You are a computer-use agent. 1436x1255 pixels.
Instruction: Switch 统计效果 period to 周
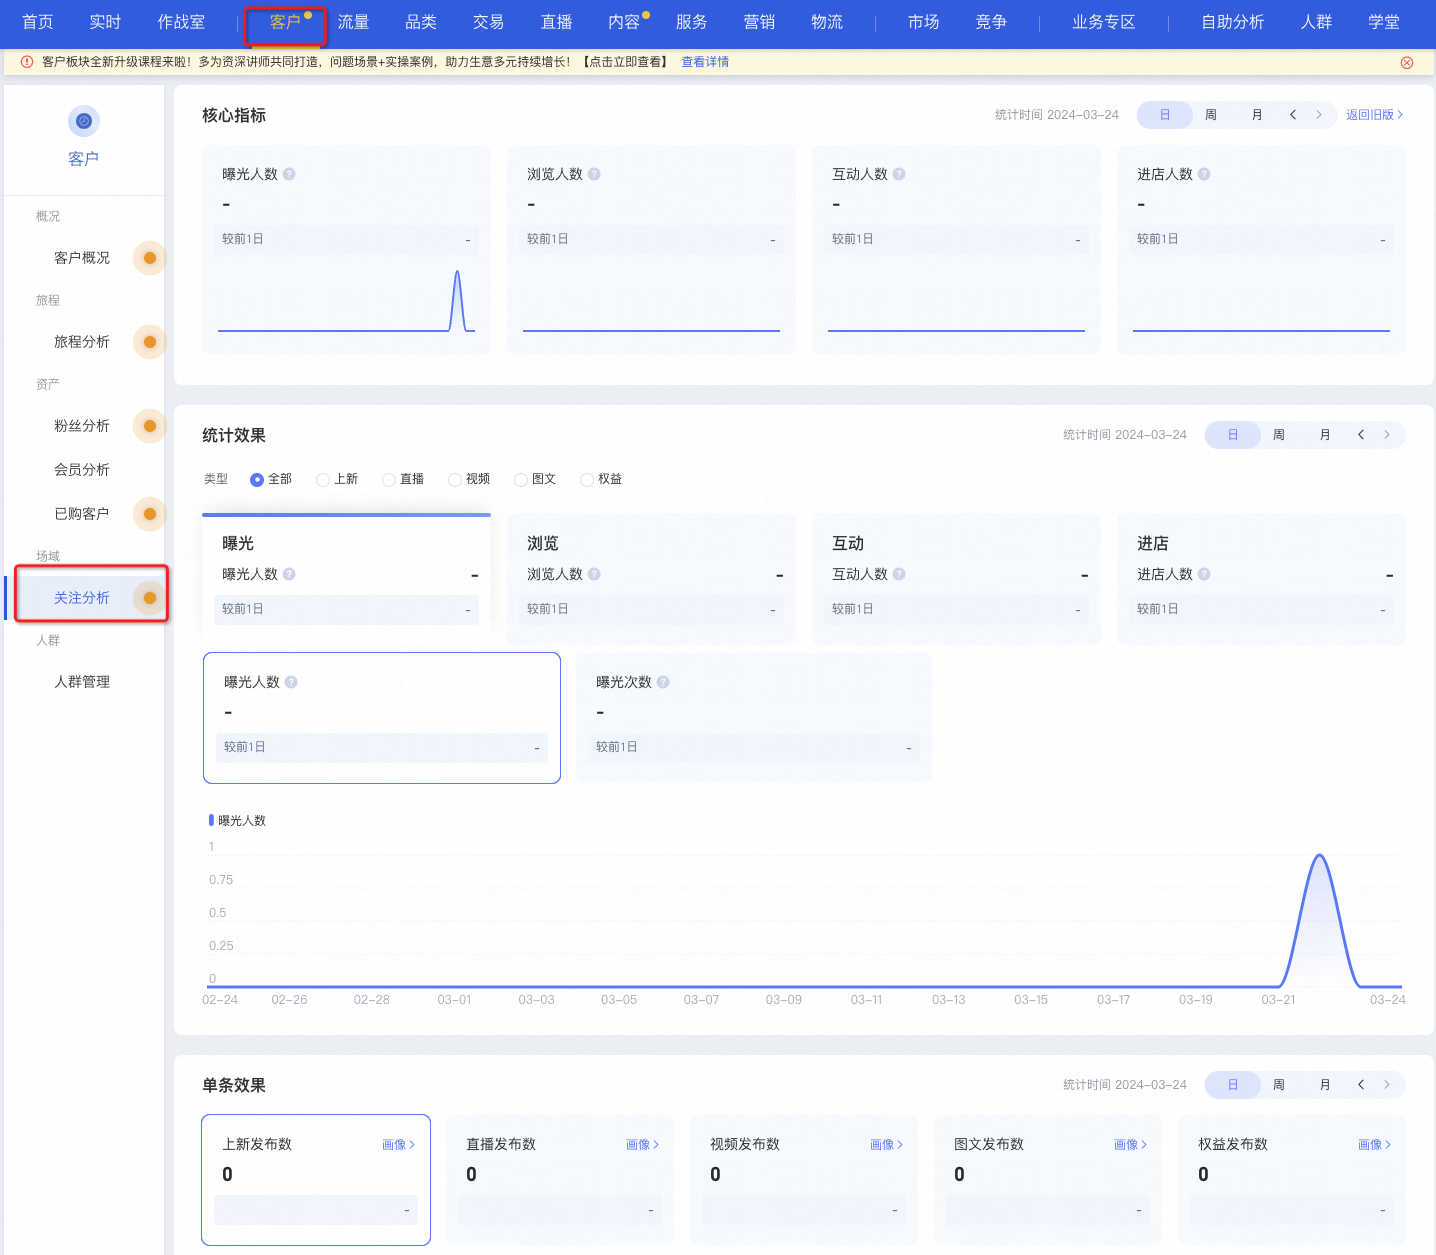[1279, 435]
